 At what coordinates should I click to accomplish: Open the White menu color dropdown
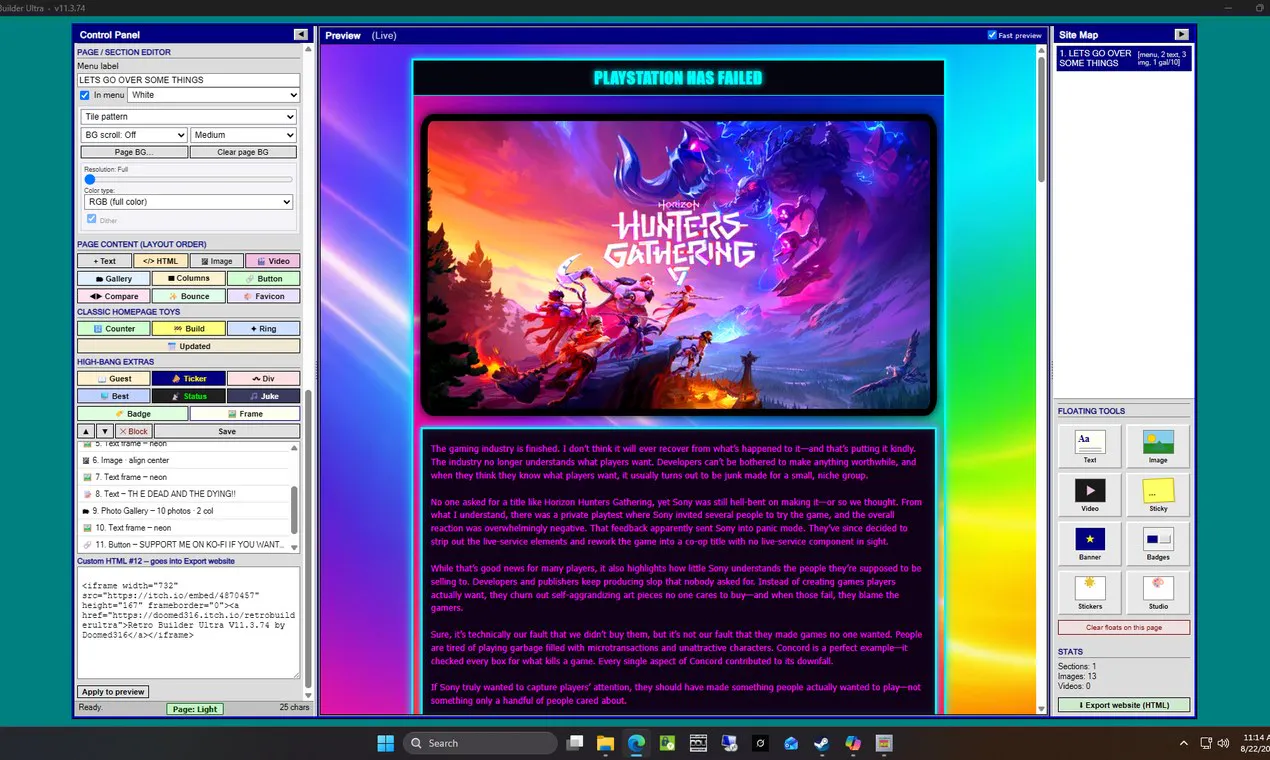(x=214, y=95)
